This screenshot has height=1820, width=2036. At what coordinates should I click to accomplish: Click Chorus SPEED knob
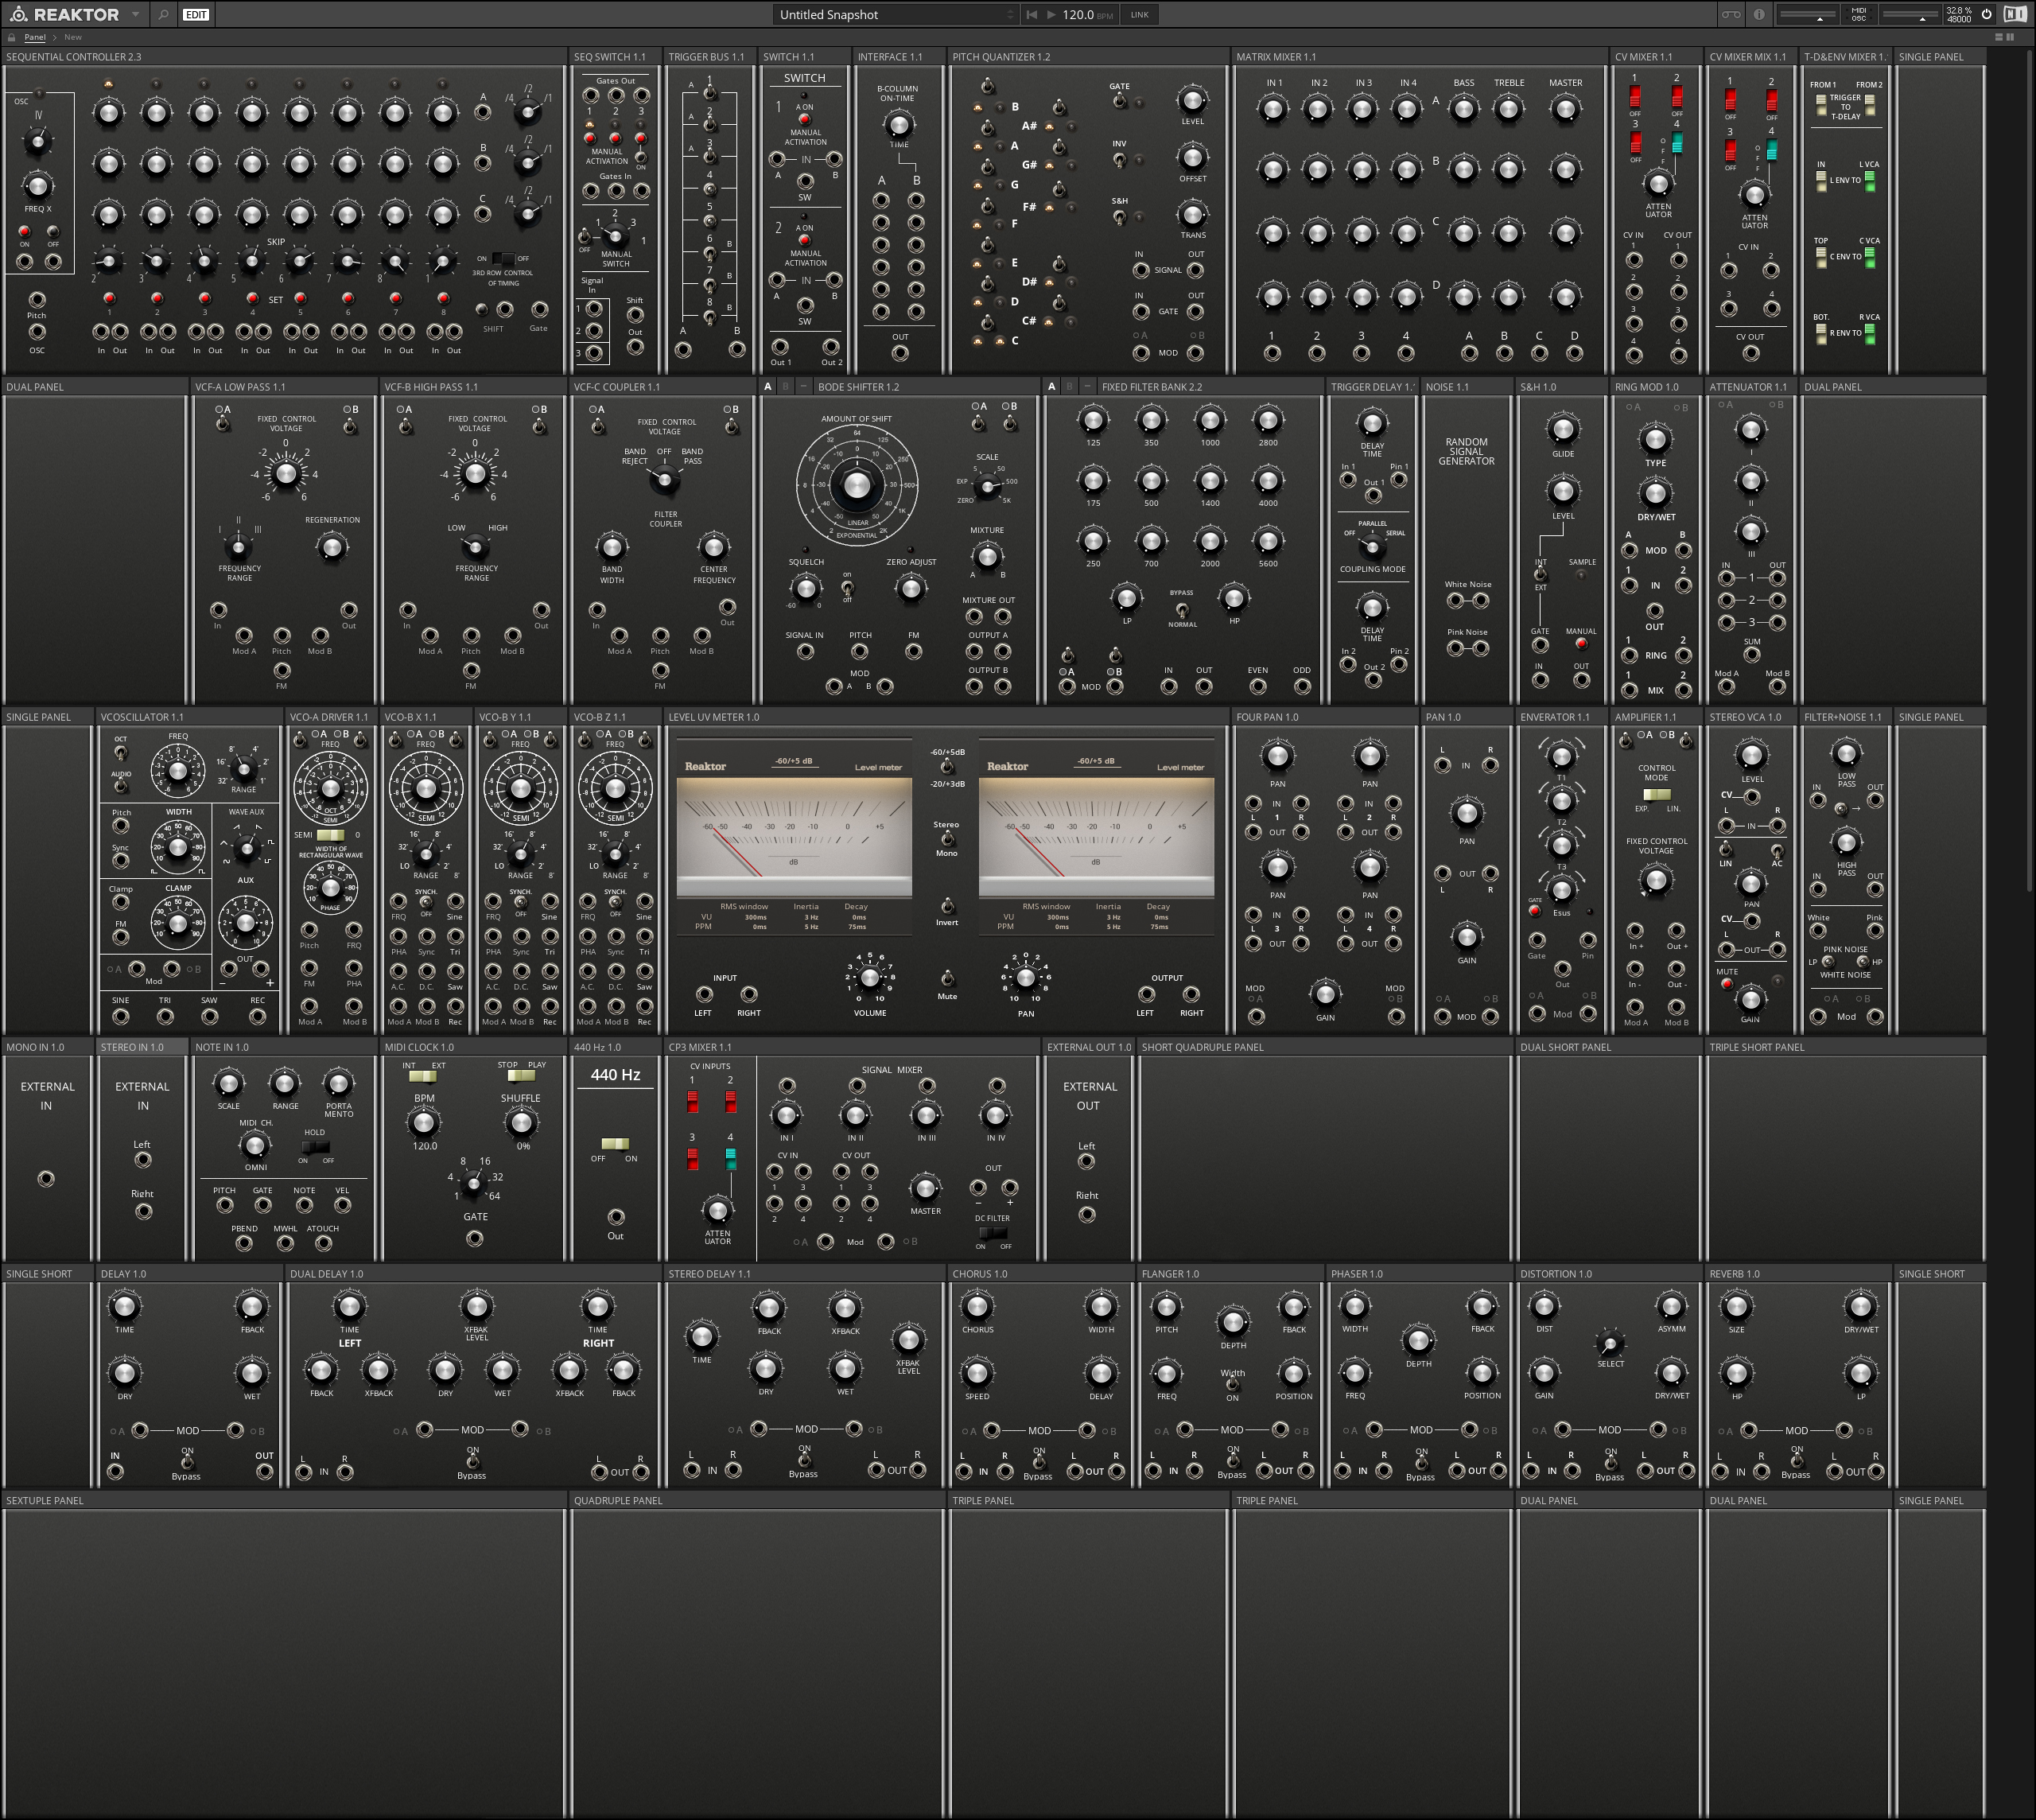coord(977,1372)
